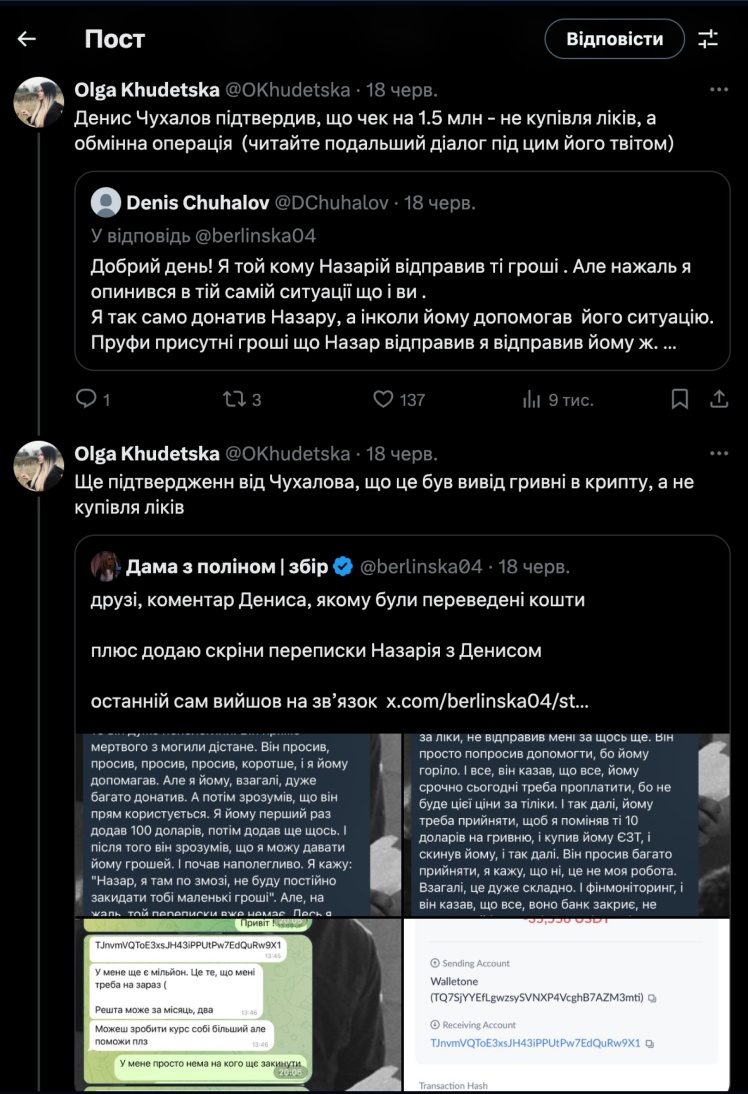View analytics showing 9 тис. views
This screenshot has width=748, height=1094.
[x=532, y=399]
